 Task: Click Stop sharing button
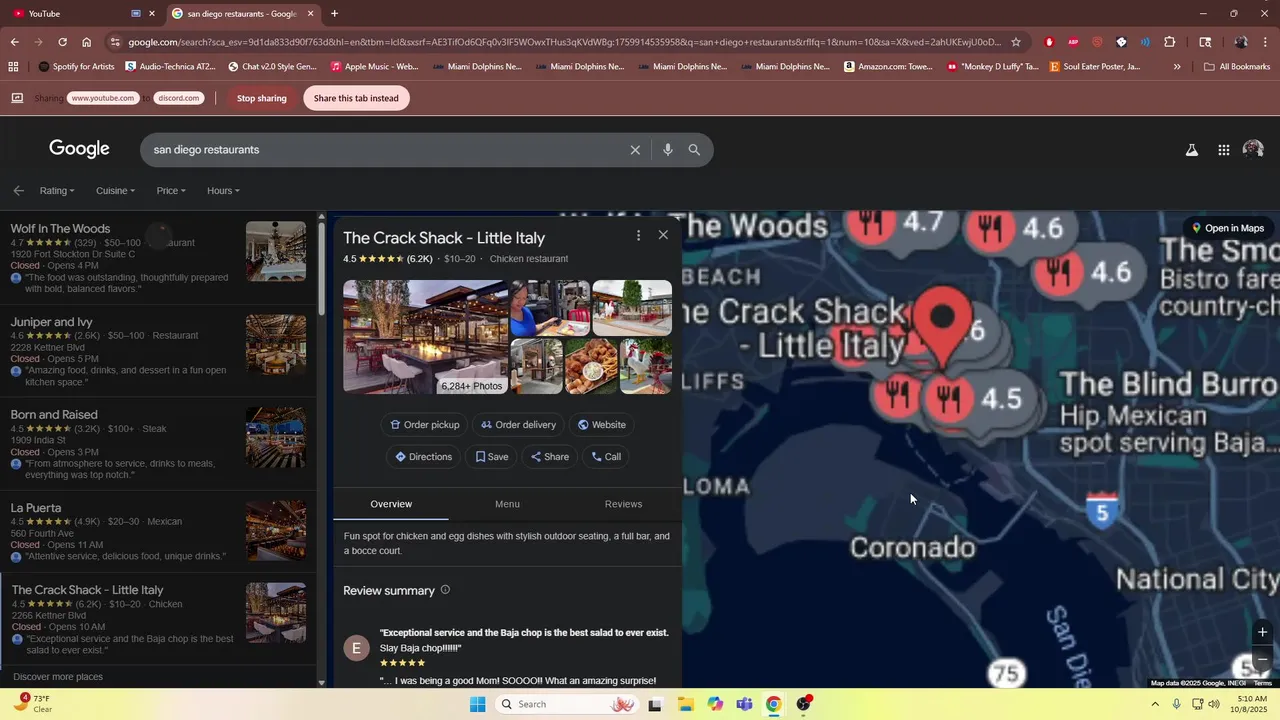pos(261,98)
